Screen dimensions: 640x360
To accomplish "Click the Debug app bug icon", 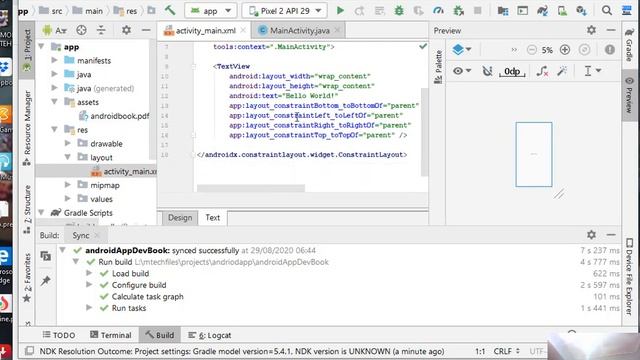I will [x=399, y=11].
